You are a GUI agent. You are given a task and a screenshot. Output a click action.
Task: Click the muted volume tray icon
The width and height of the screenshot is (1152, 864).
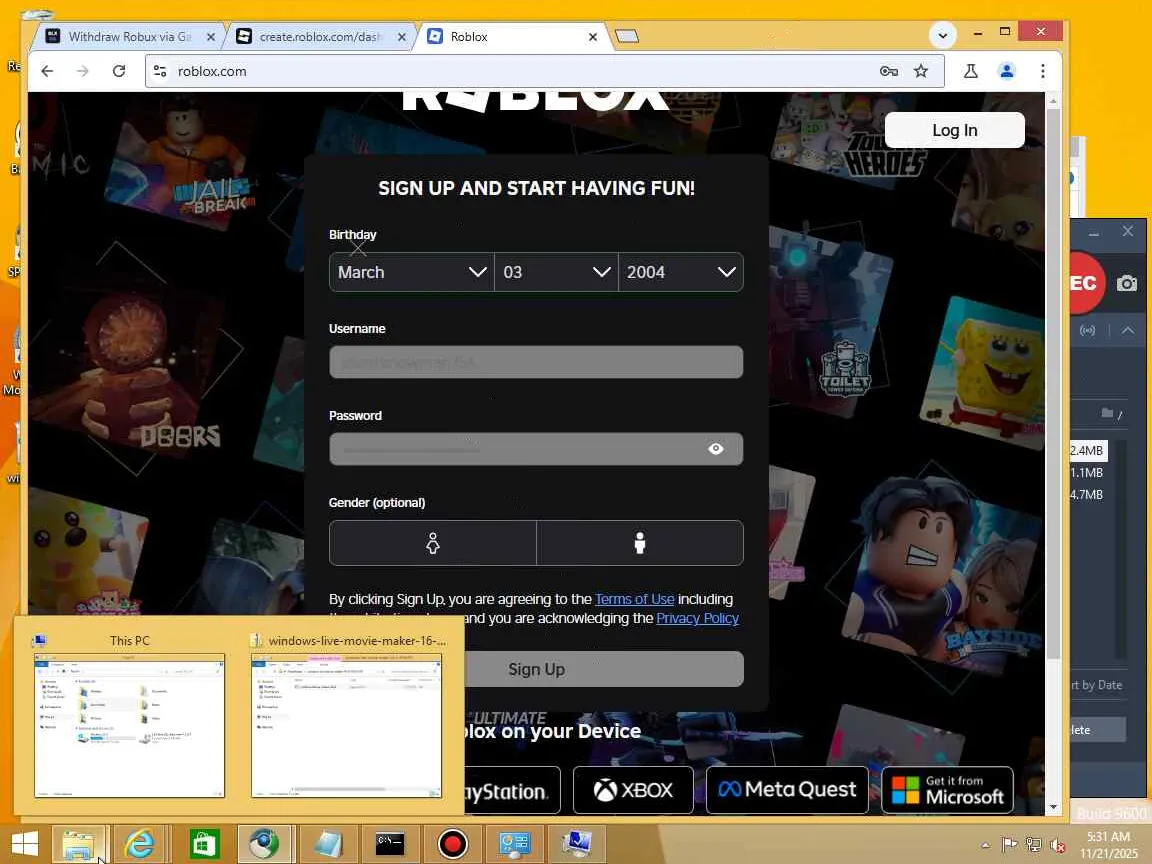1058,846
